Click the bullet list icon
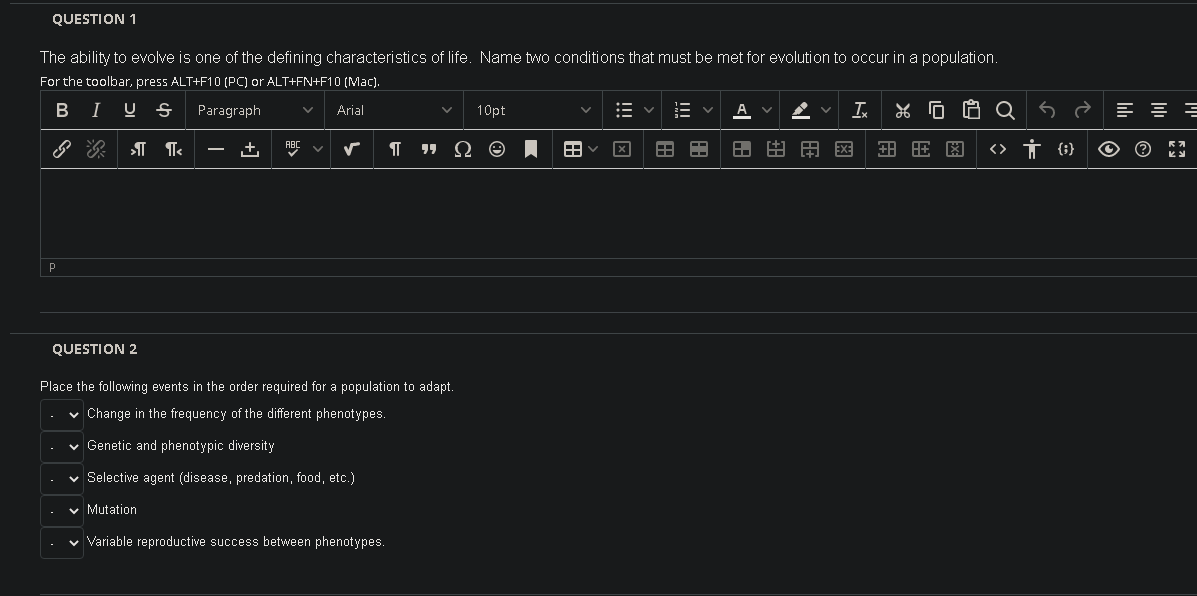Image resolution: width=1197 pixels, height=596 pixels. tap(624, 111)
